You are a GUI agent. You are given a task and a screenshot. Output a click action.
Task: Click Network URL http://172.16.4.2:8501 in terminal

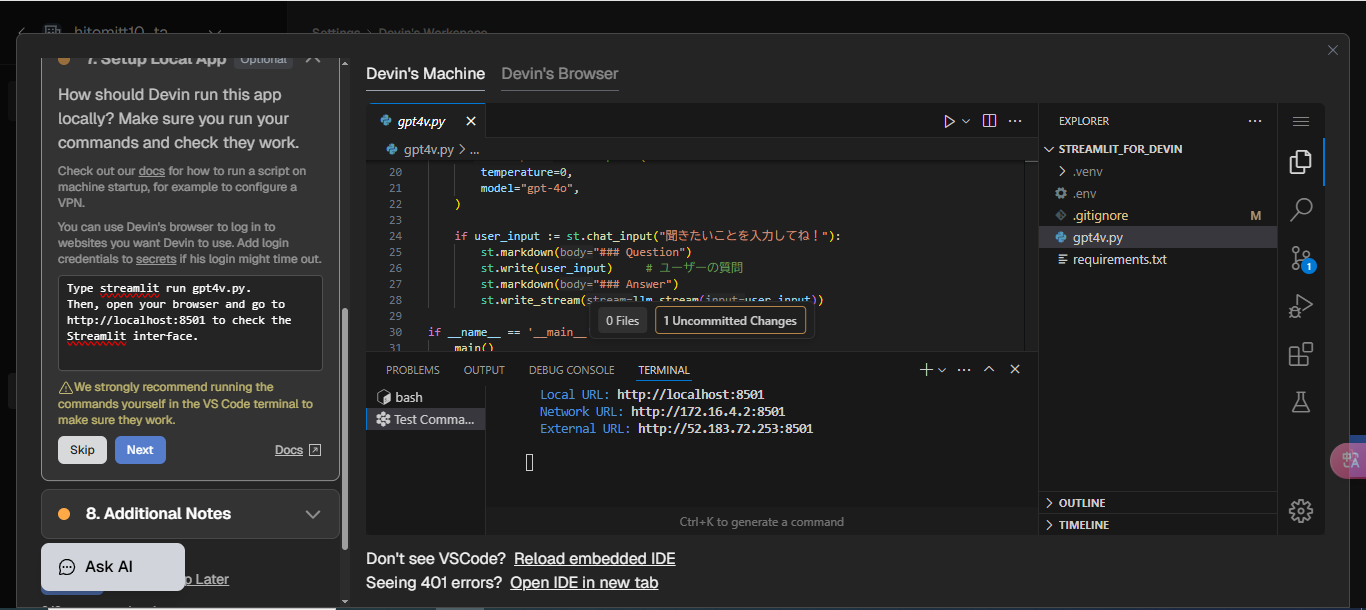(x=708, y=412)
